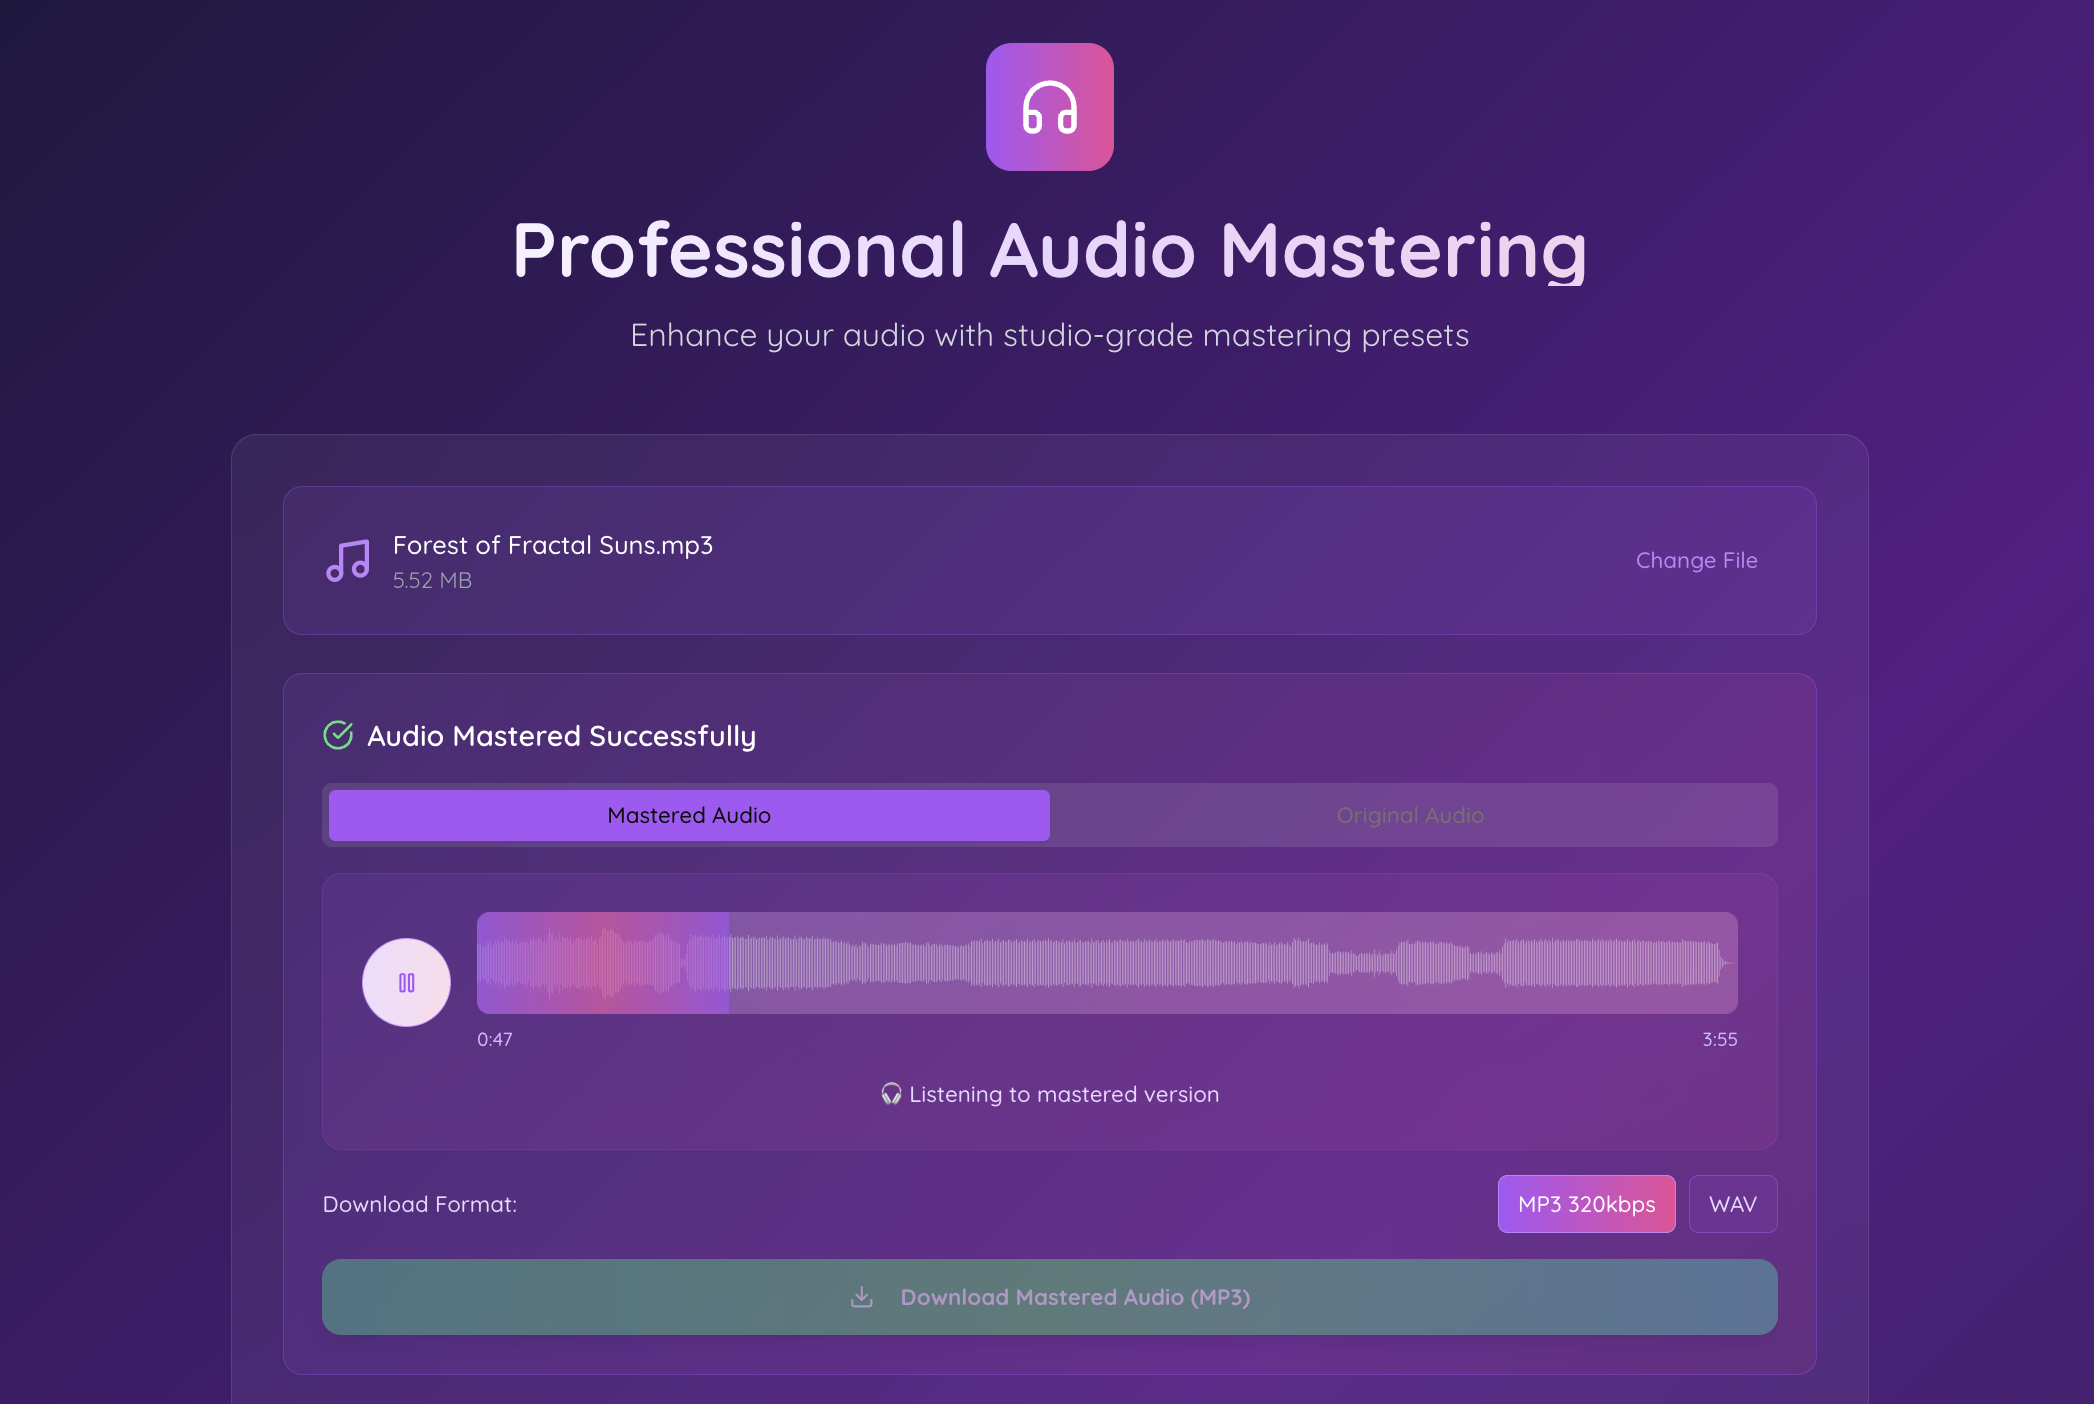This screenshot has height=1404, width=2094.
Task: Click the Forest of Fractal Suns.mp3 filename
Action: click(552, 545)
